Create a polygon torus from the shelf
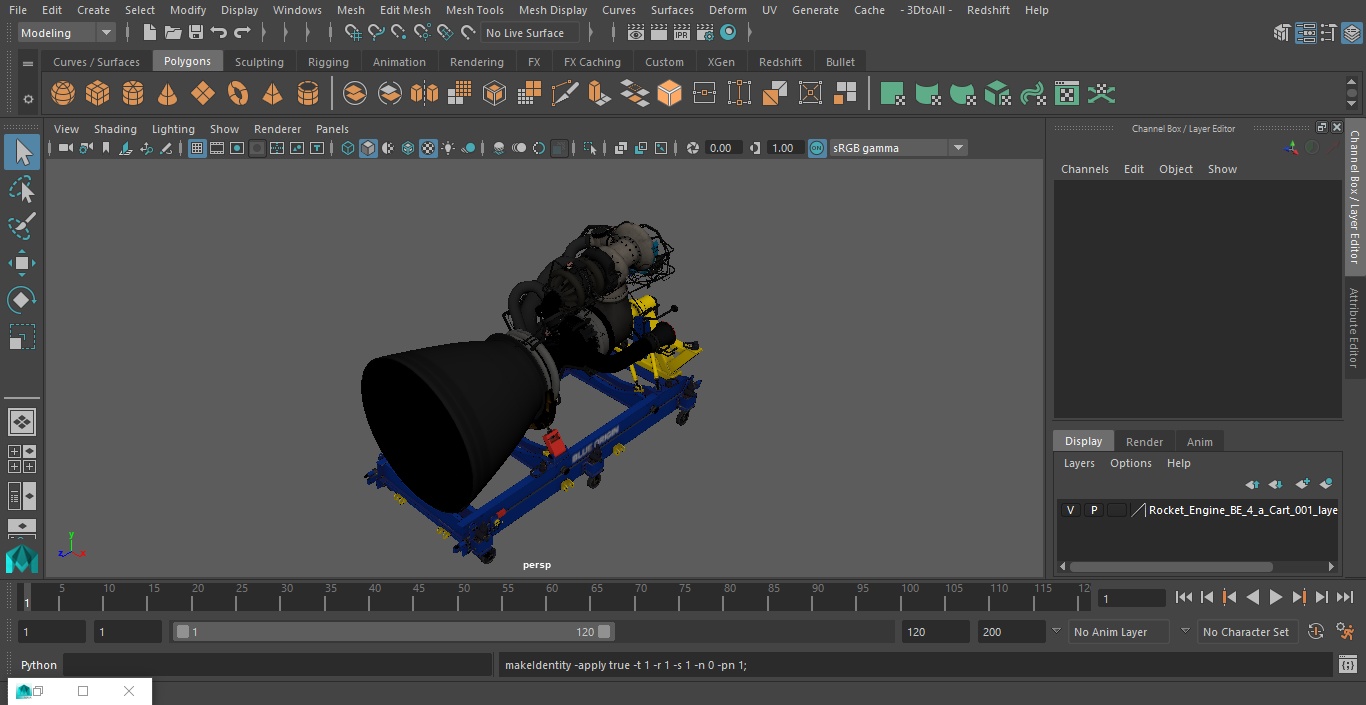This screenshot has height=705, width=1366. pyautogui.click(x=238, y=94)
